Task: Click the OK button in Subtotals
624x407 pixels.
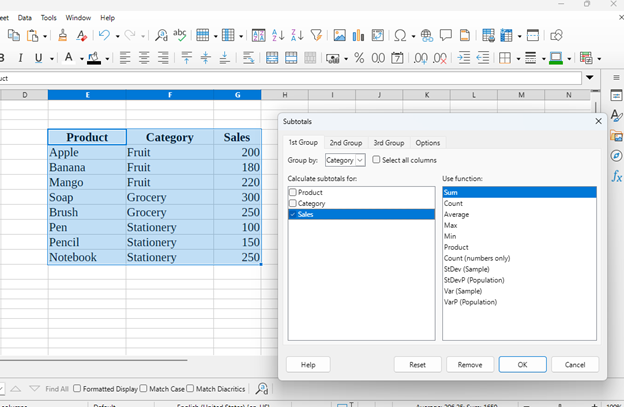Action: pyautogui.click(x=522, y=364)
